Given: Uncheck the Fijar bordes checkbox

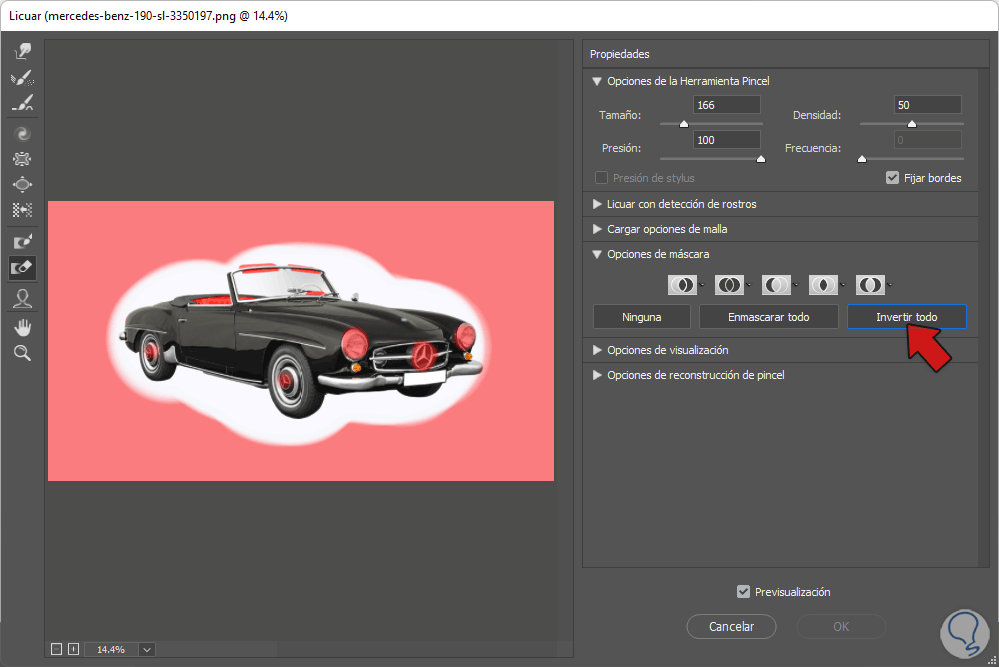Looking at the screenshot, I should [x=893, y=178].
